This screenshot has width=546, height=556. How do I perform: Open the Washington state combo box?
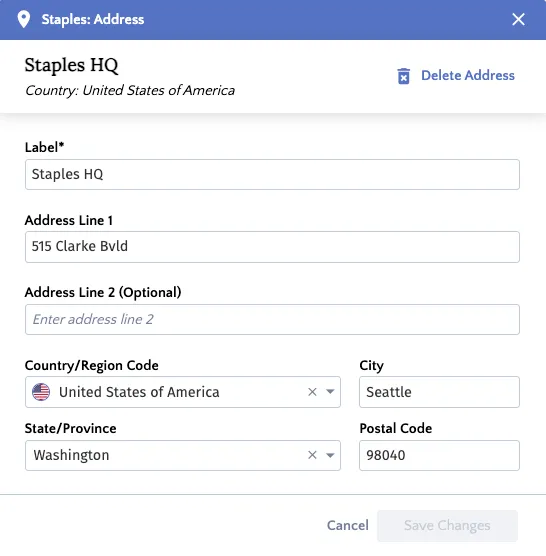[183, 455]
